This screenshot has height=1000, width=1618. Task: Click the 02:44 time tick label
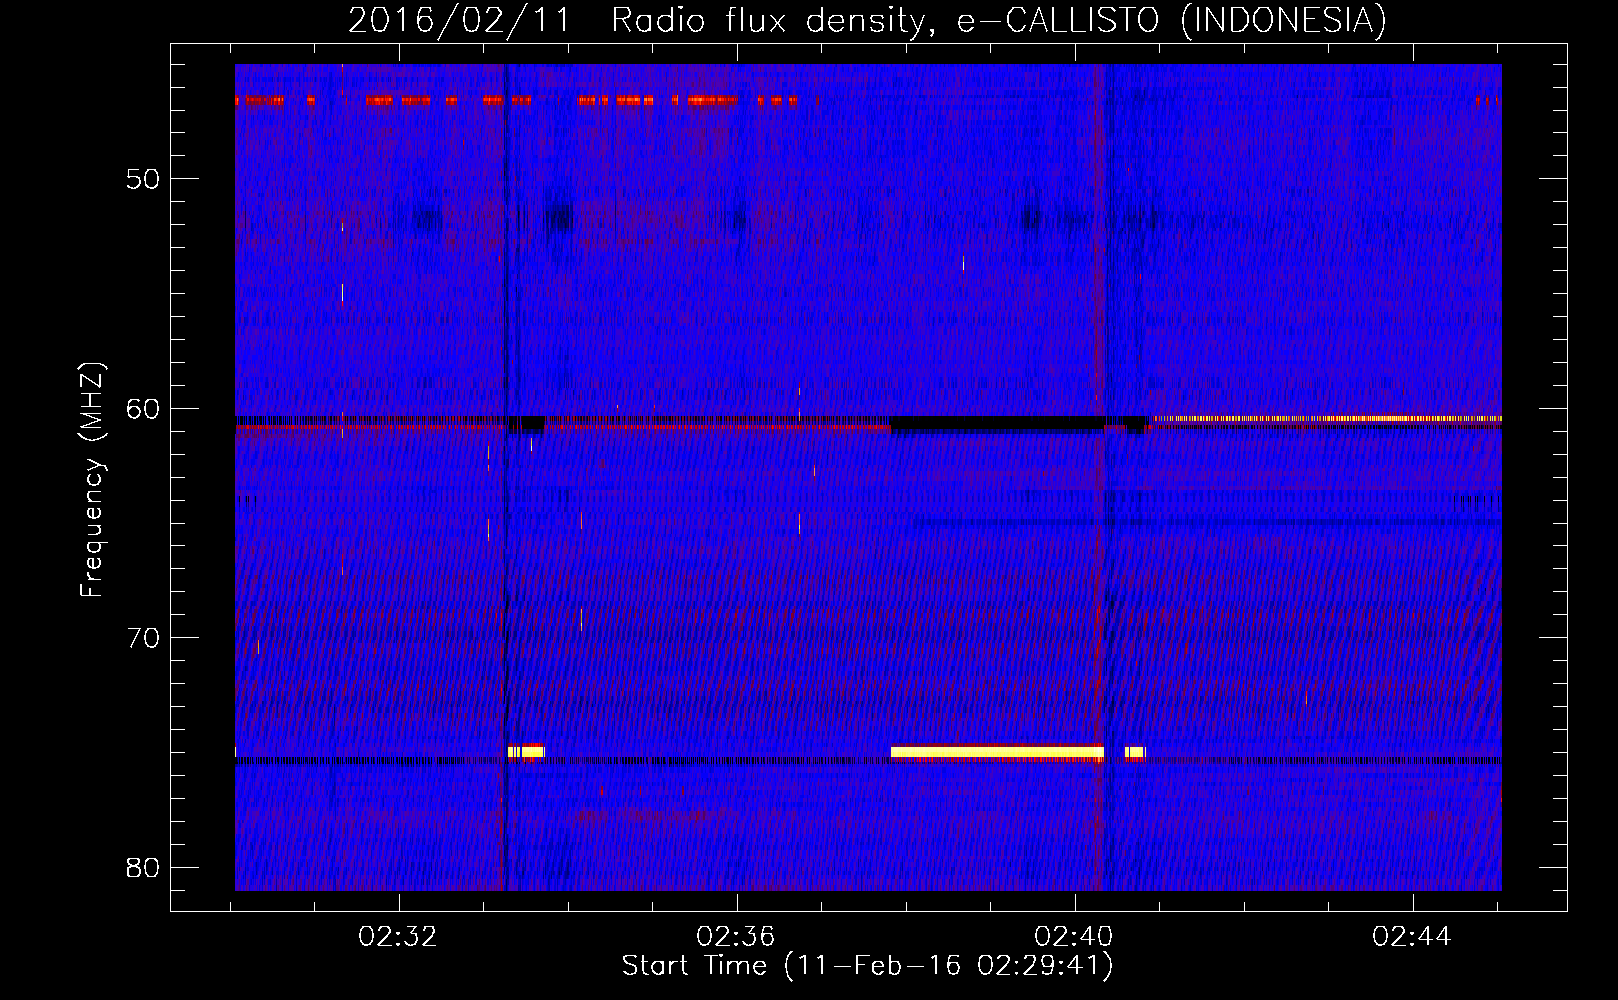(x=1412, y=937)
